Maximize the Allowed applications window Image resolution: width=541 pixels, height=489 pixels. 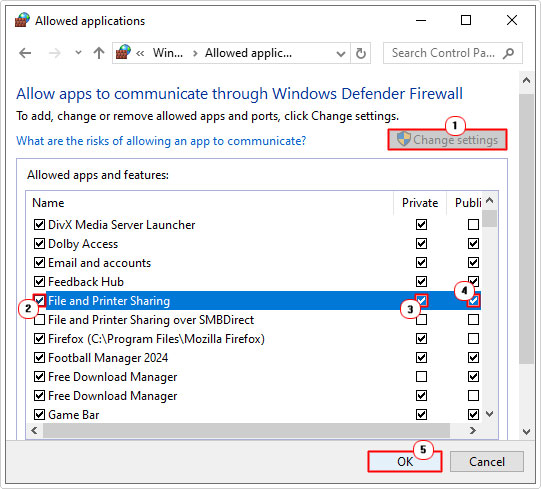pyautogui.click(x=466, y=20)
